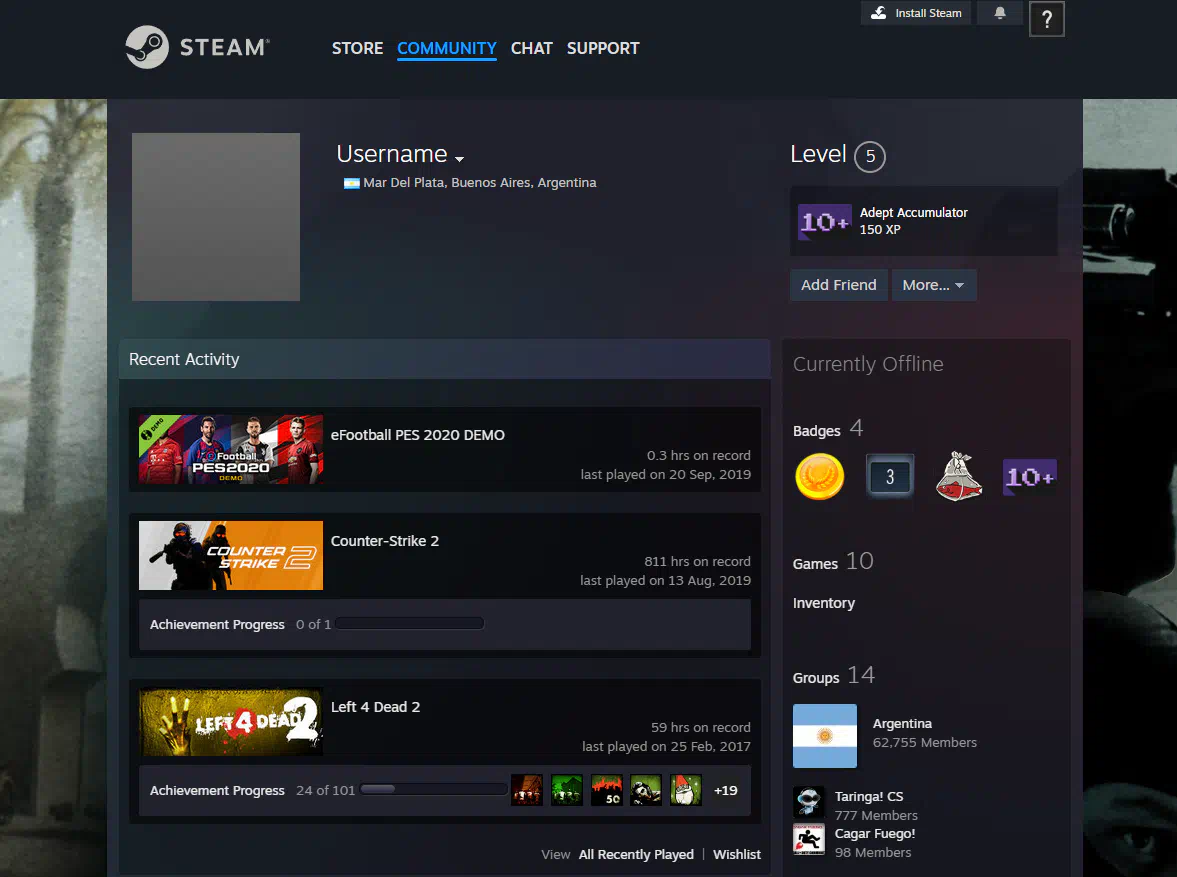
Task: Click the first Left 4 Dead 2 achievement icon
Action: pyautogui.click(x=527, y=790)
